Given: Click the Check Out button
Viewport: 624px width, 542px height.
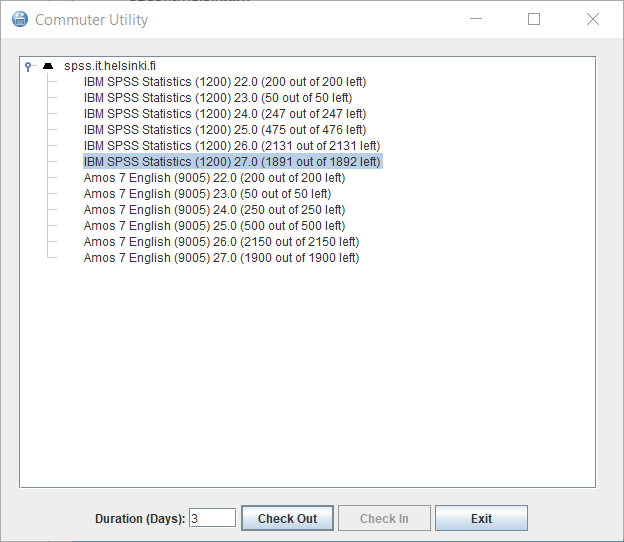Looking at the screenshot, I should (287, 518).
